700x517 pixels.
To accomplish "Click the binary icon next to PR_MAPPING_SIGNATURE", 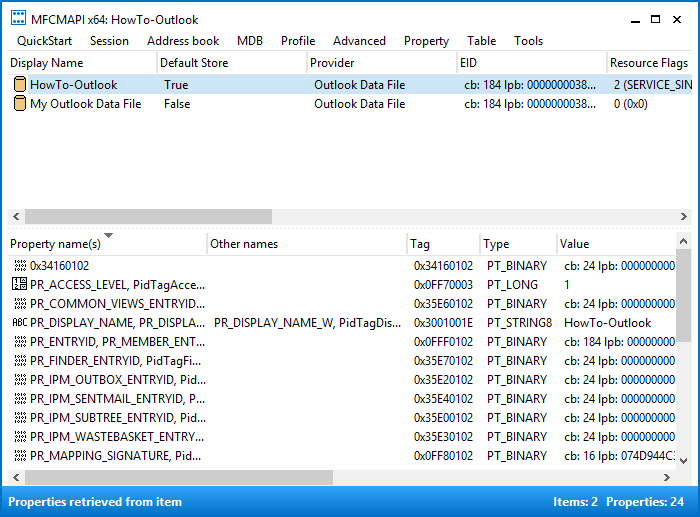I will 20,455.
